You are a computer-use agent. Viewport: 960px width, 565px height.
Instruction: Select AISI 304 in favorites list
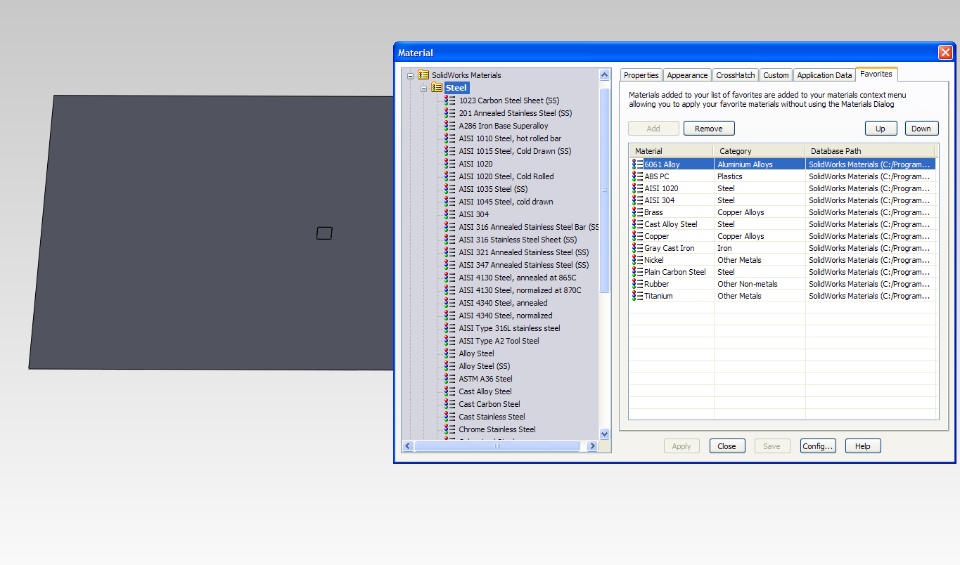[782, 200]
